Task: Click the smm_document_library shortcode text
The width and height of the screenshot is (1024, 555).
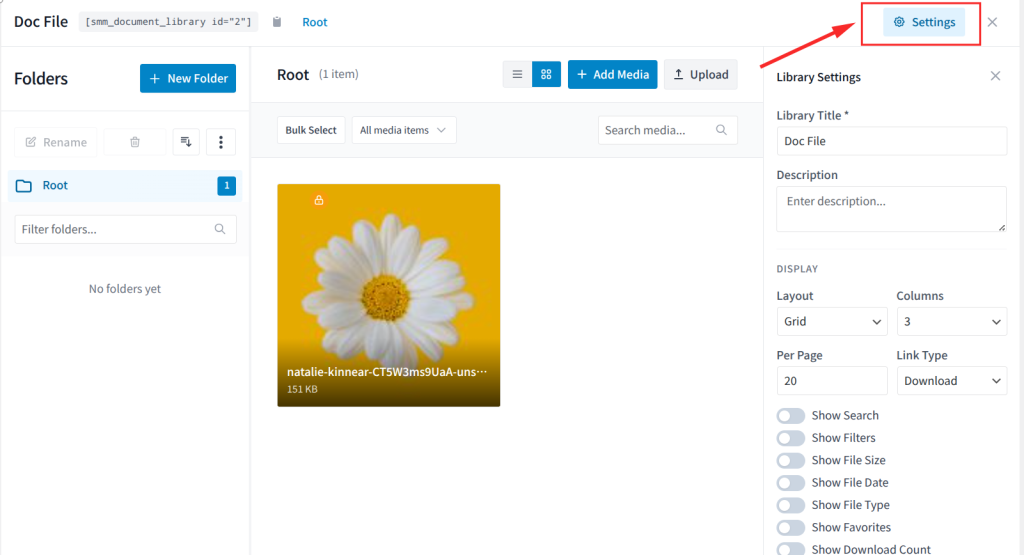Action: (x=168, y=22)
